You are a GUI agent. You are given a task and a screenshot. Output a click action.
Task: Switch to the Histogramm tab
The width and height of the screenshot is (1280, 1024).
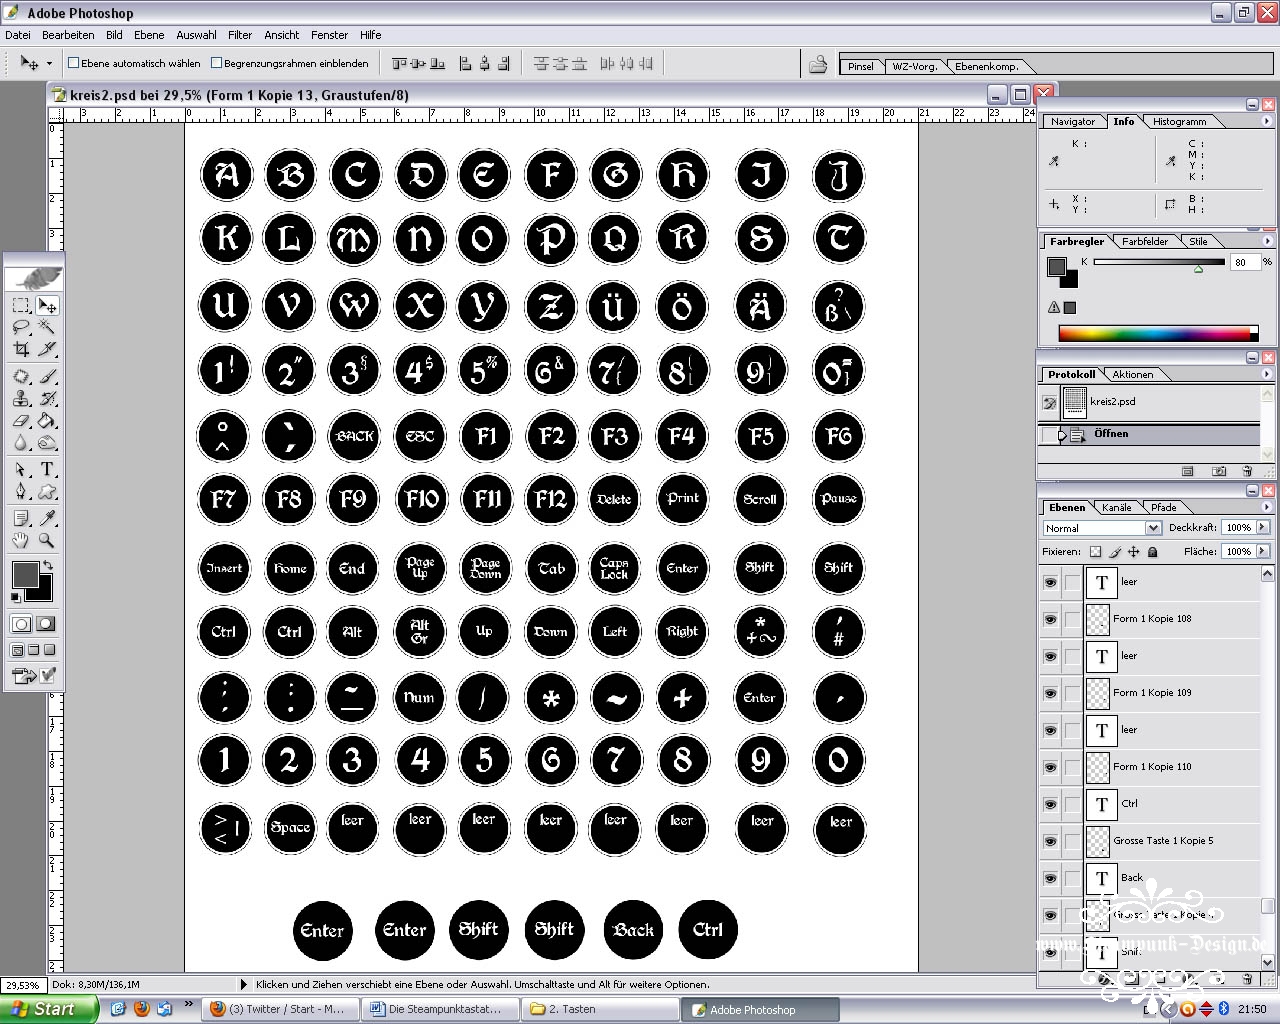(1179, 121)
